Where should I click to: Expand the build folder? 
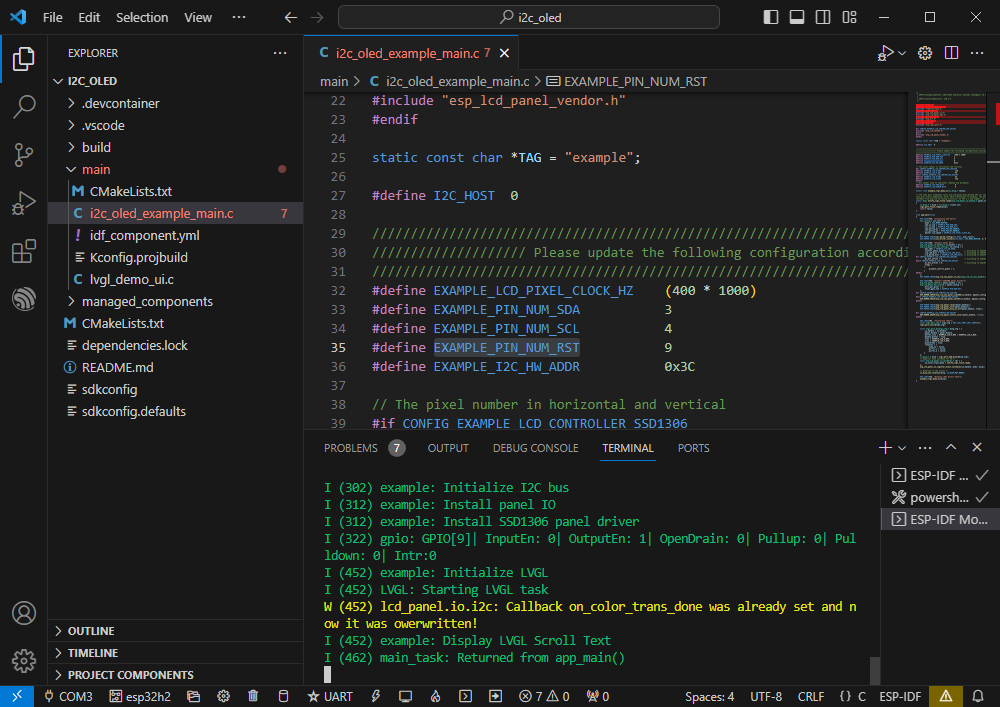click(175, 147)
